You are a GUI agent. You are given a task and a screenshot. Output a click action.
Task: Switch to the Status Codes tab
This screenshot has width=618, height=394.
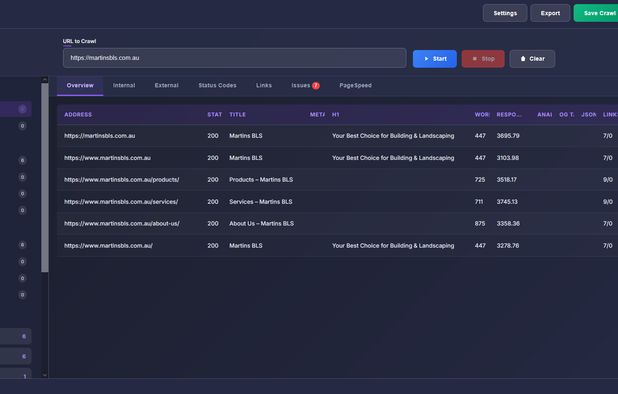(x=217, y=85)
